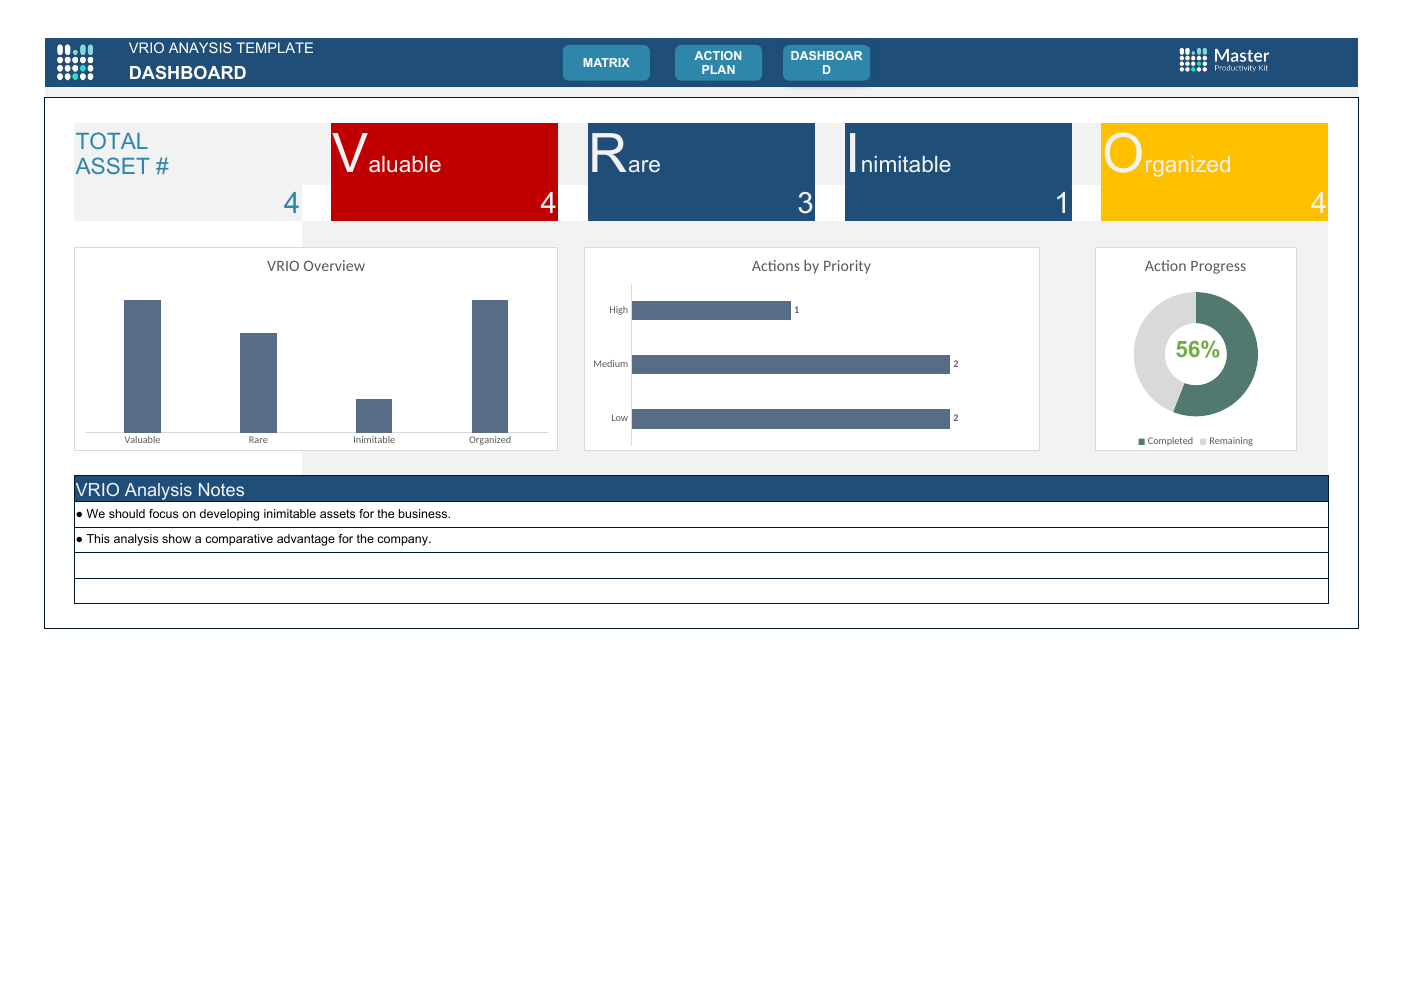Click the dotted grid logo beside the Dashboard title
The height and width of the screenshot is (993, 1404).
tap(75, 62)
